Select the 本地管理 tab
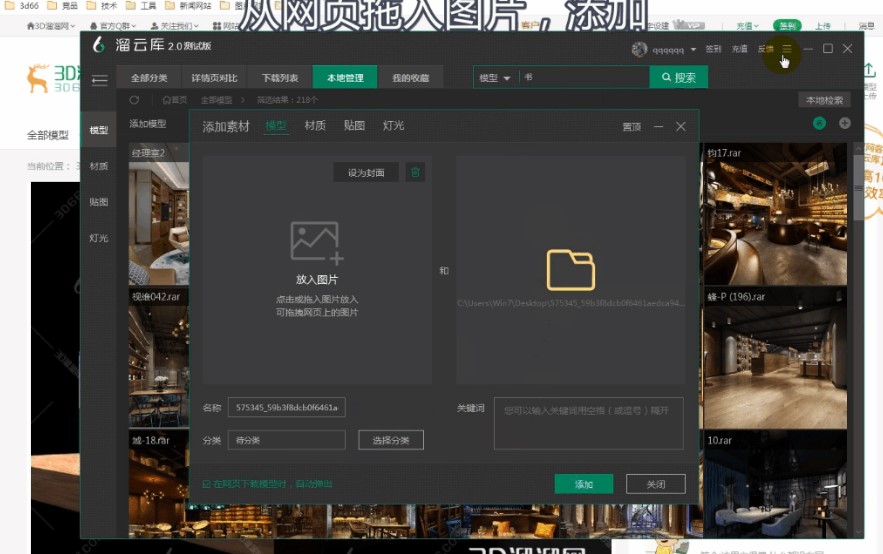Image resolution: width=883 pixels, height=554 pixels. 345,78
